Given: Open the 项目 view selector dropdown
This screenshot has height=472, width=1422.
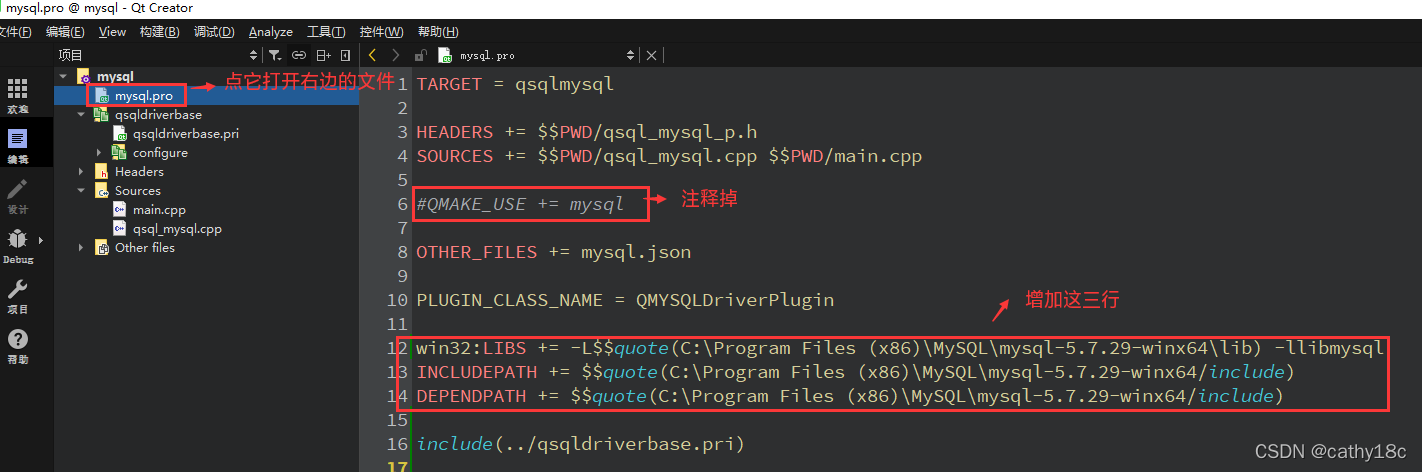Looking at the screenshot, I should pos(253,56).
